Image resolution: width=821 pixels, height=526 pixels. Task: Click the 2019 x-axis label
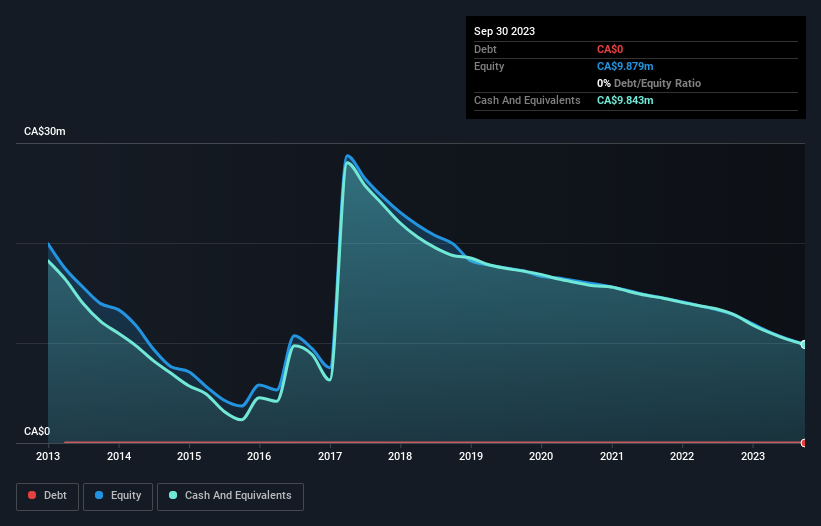[x=471, y=456]
